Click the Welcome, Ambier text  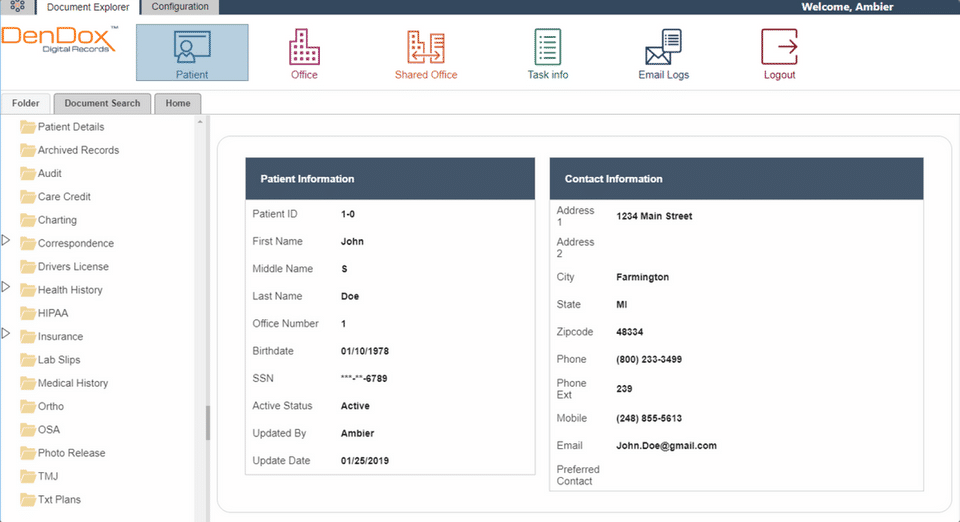(x=847, y=7)
